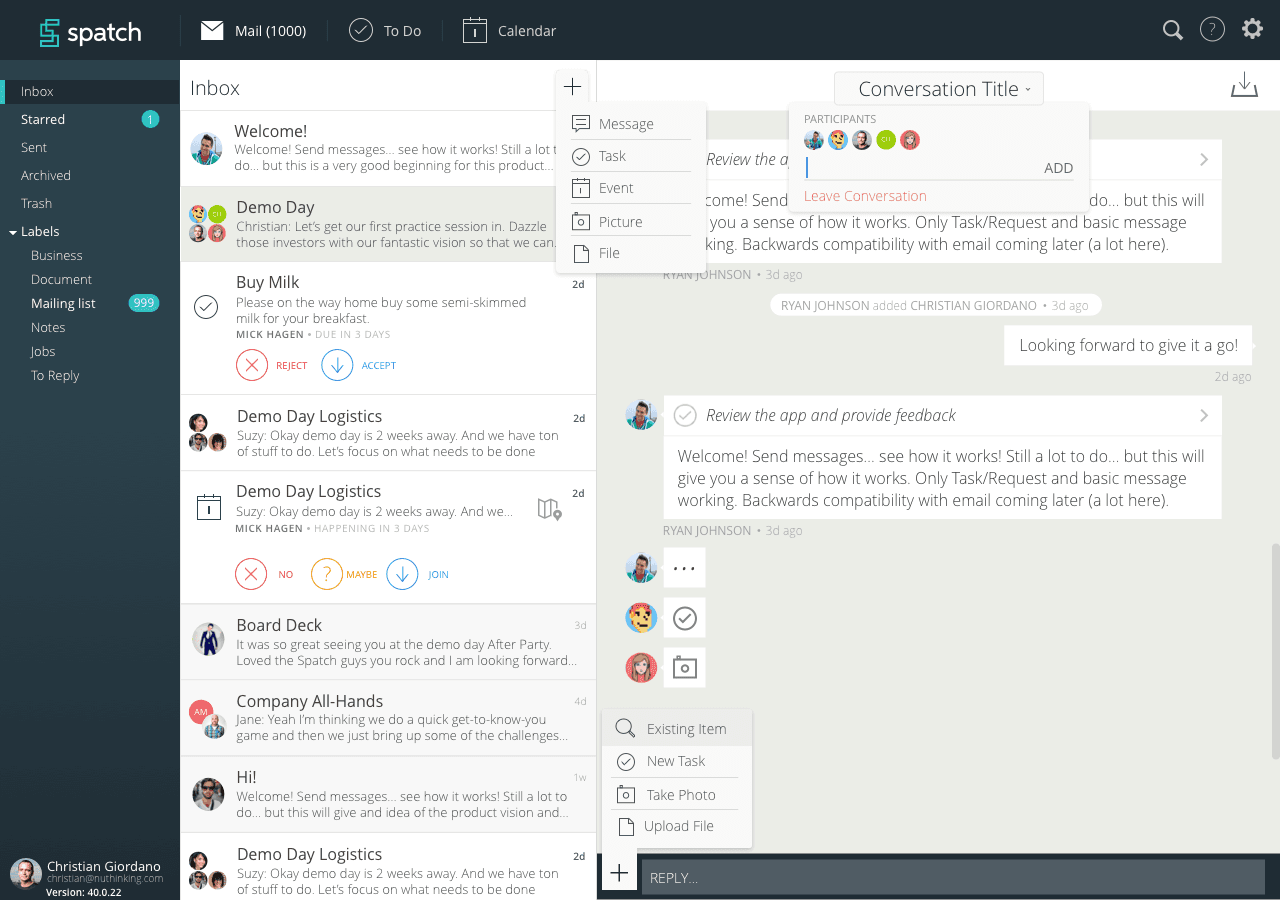Click the archive download tray icon
The width and height of the screenshot is (1280, 900).
(1244, 85)
